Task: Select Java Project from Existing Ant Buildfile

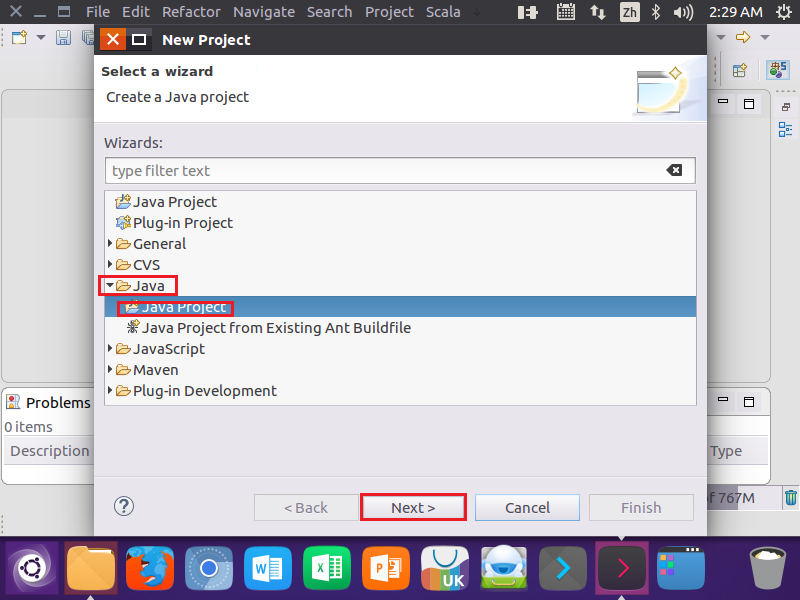Action: (x=268, y=328)
